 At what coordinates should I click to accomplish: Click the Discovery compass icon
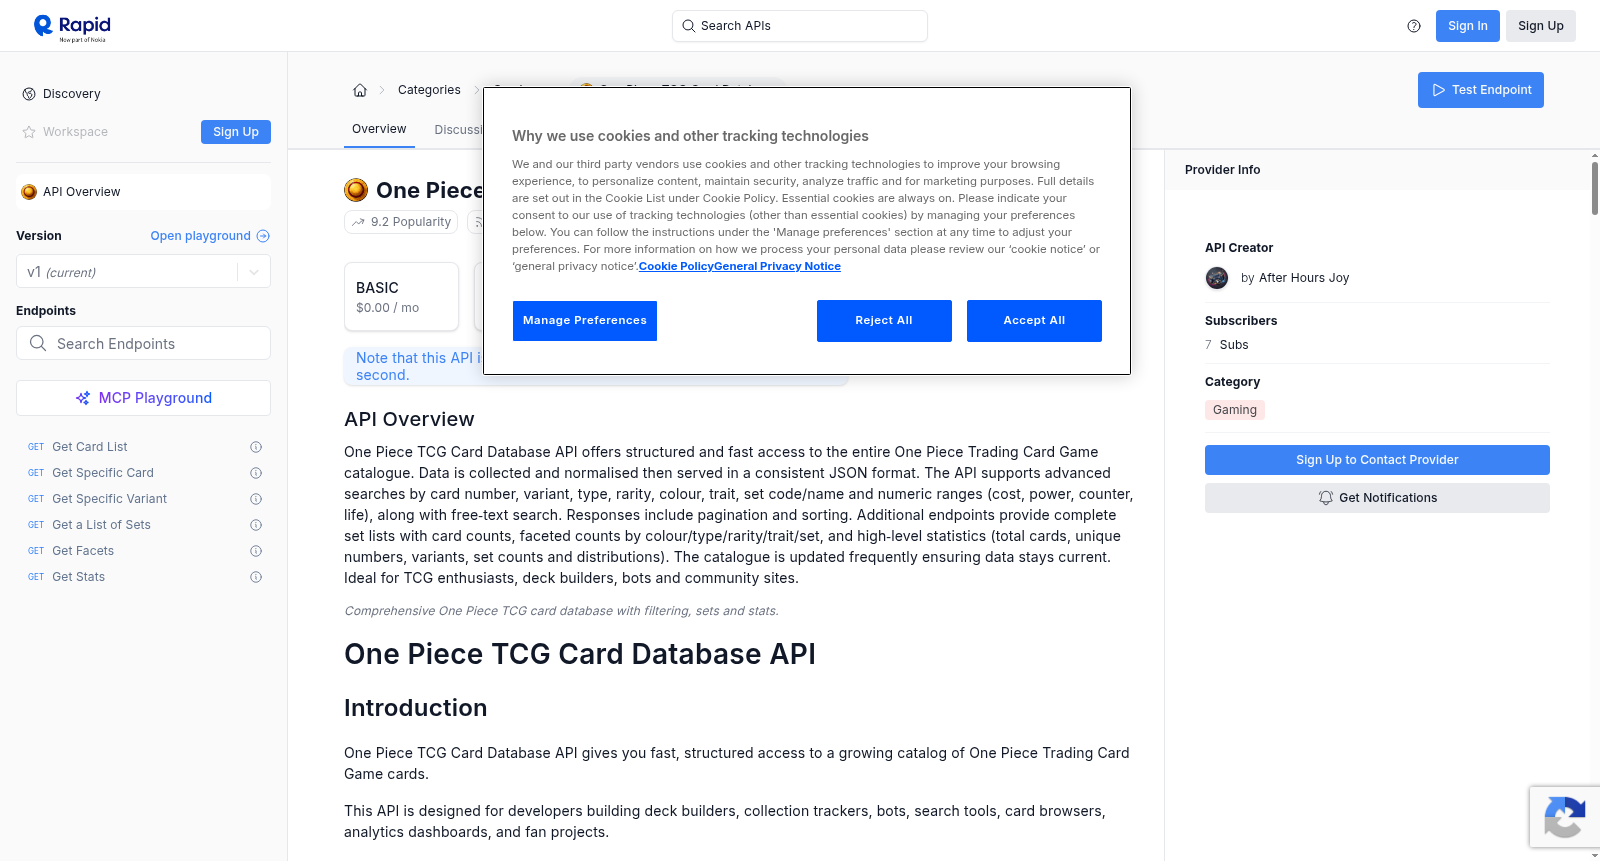pyautogui.click(x=29, y=94)
